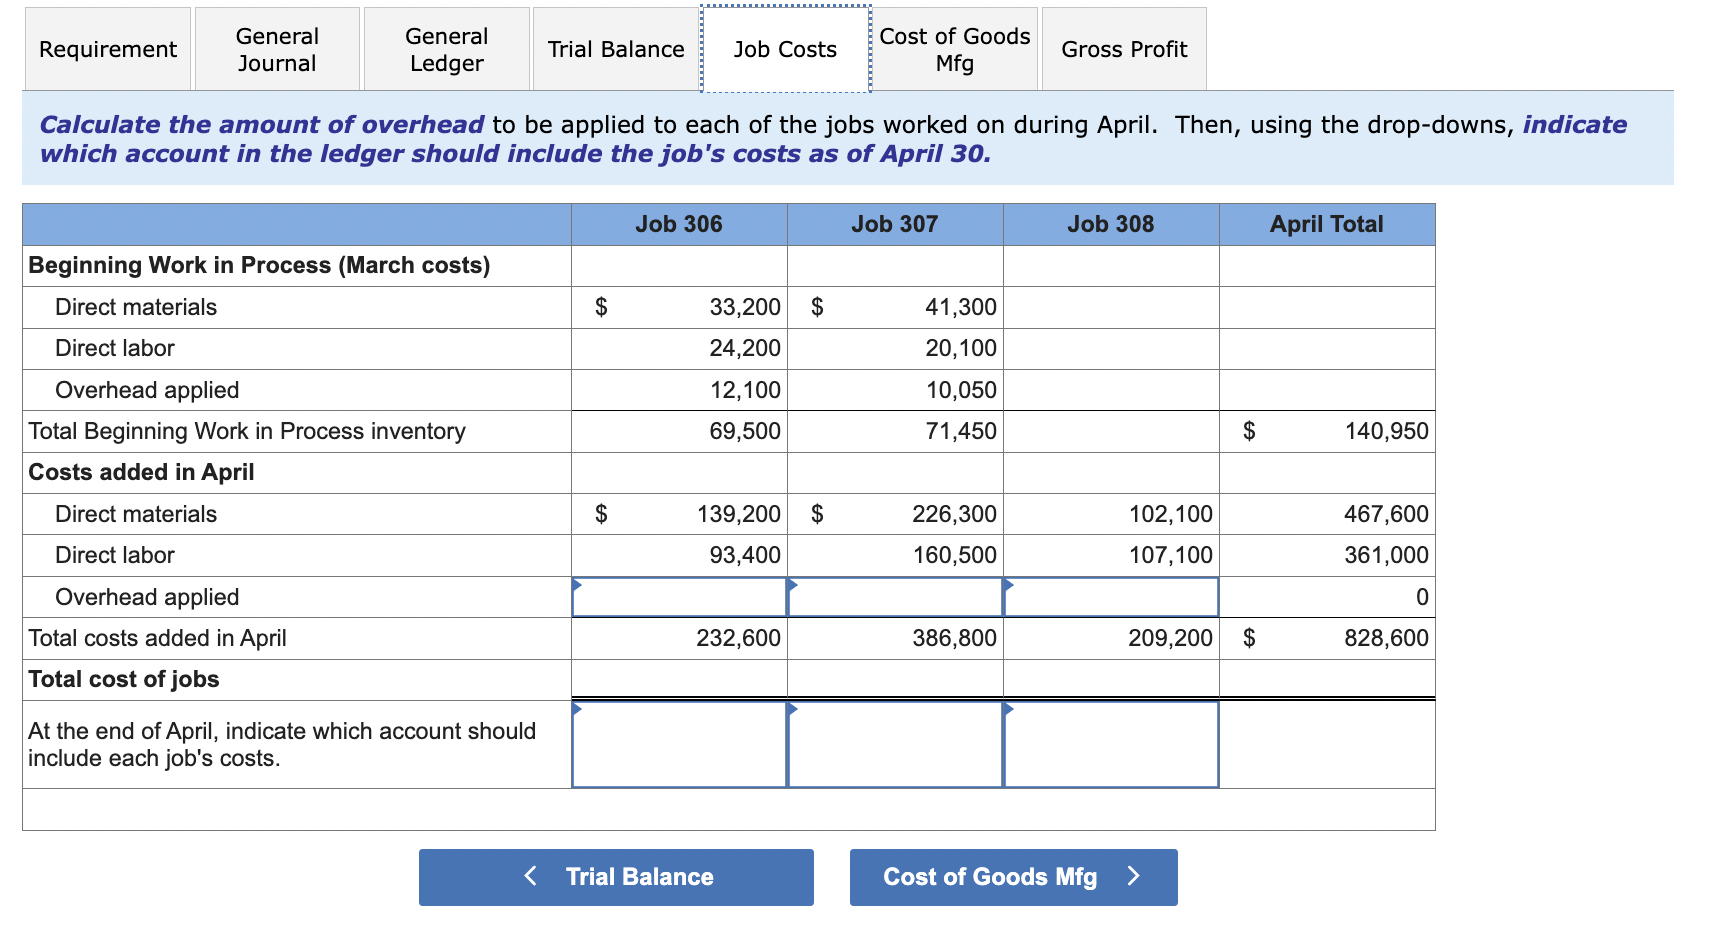Open the account dropdown for Job 306

(x=678, y=745)
